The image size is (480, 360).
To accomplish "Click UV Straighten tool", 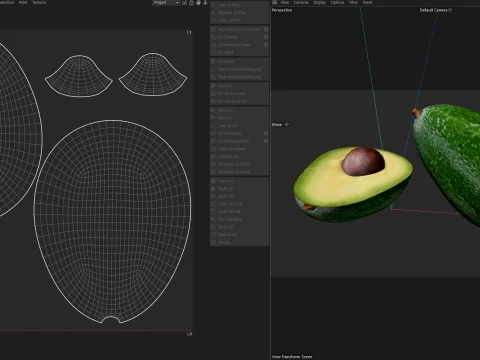I will pos(237,133).
